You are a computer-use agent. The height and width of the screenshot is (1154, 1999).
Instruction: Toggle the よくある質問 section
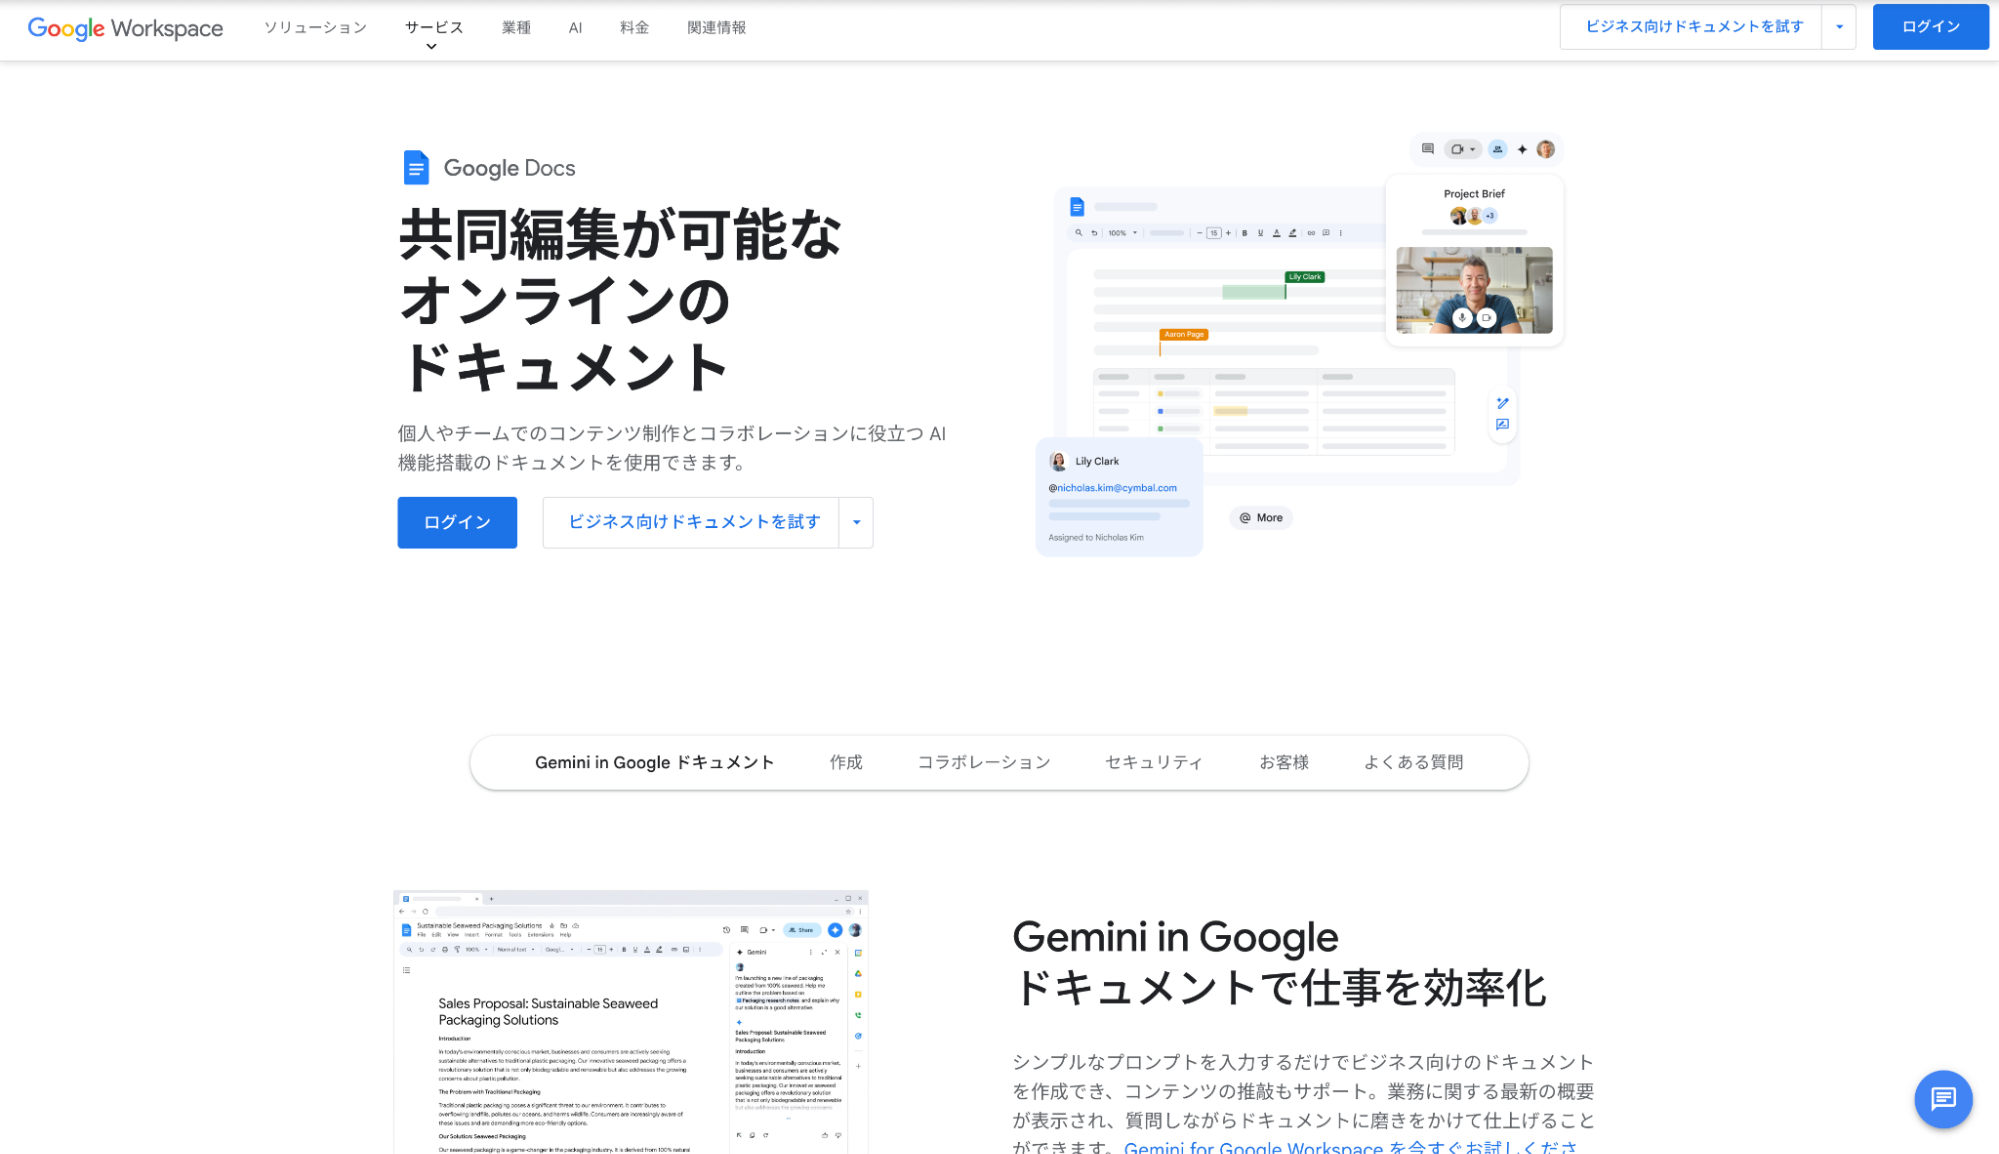pos(1412,762)
